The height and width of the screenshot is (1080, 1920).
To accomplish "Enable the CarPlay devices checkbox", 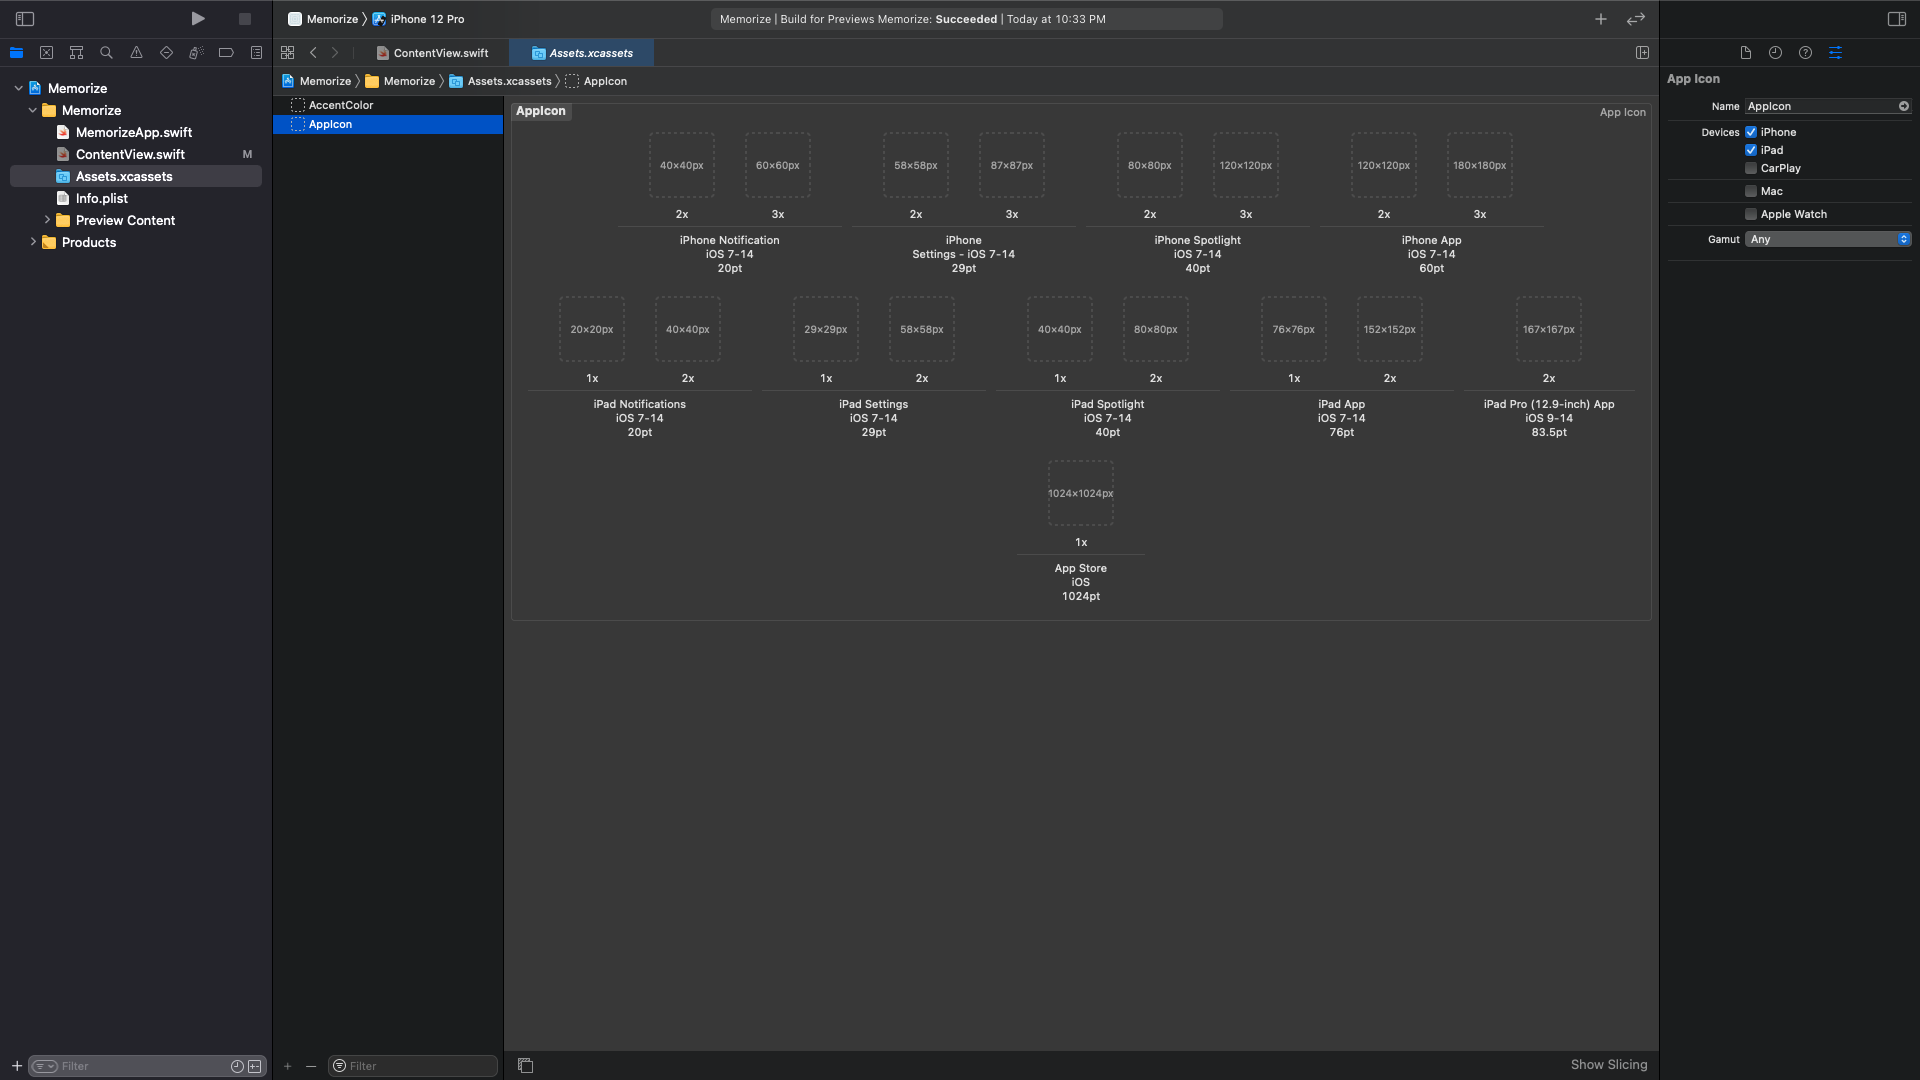I will (x=1751, y=168).
